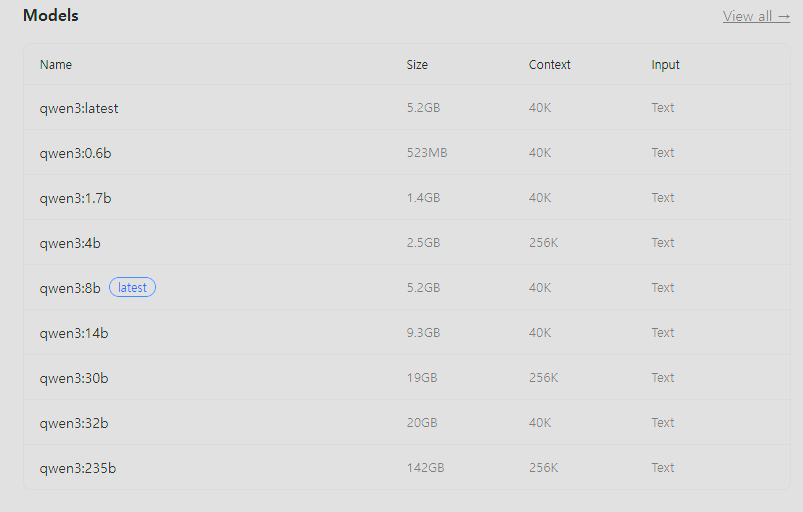Open the "View all" models link

pos(756,16)
